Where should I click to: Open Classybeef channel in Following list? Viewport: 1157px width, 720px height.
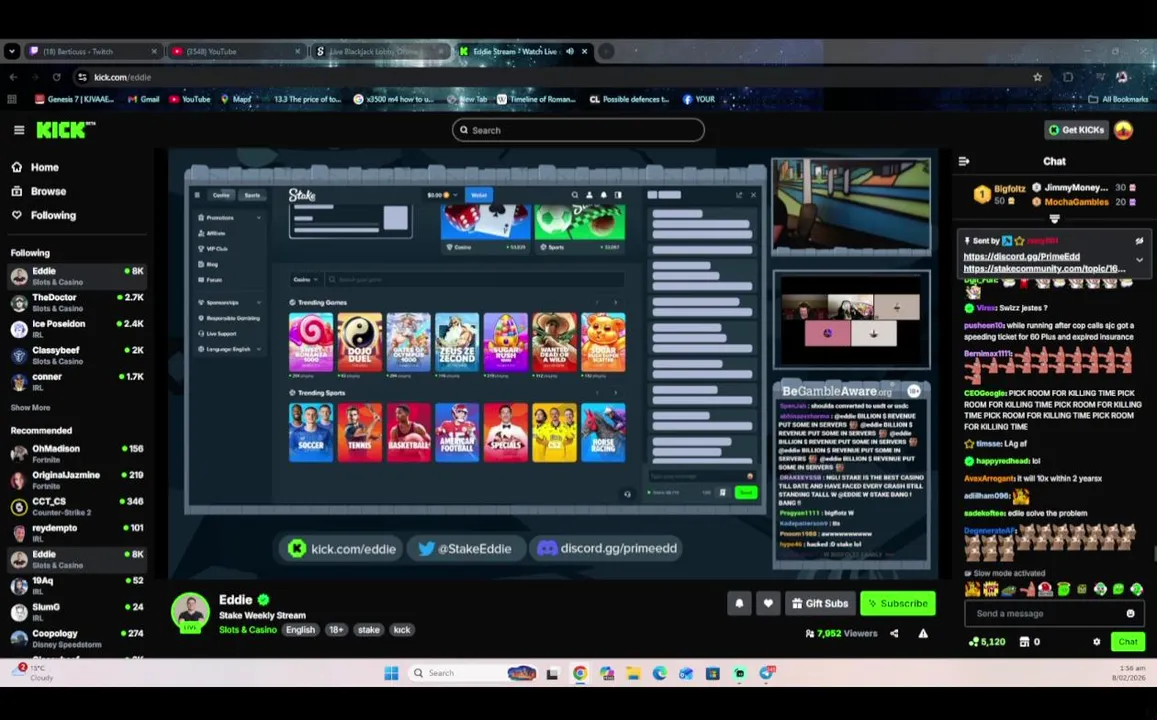coord(77,356)
